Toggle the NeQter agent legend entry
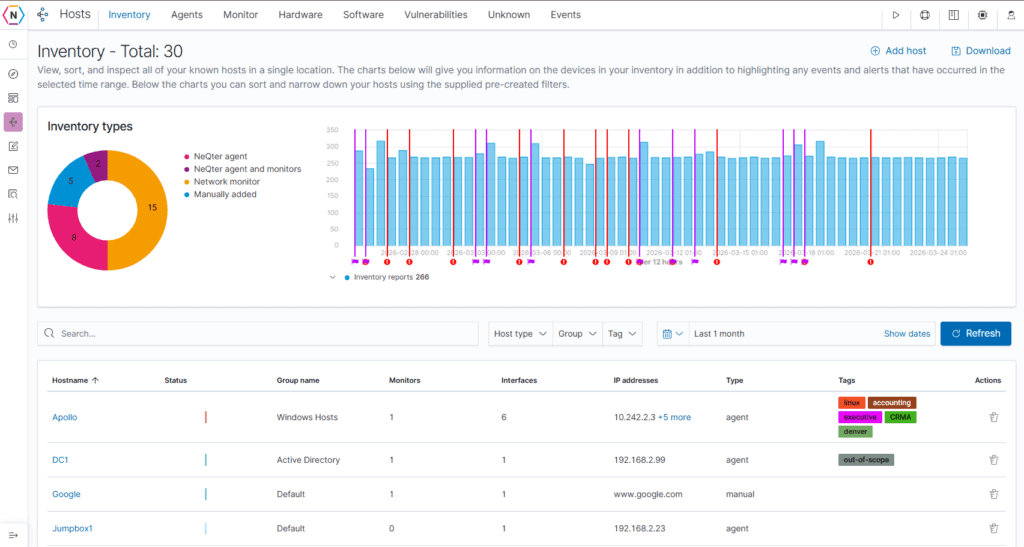1024x547 pixels. pyautogui.click(x=219, y=156)
